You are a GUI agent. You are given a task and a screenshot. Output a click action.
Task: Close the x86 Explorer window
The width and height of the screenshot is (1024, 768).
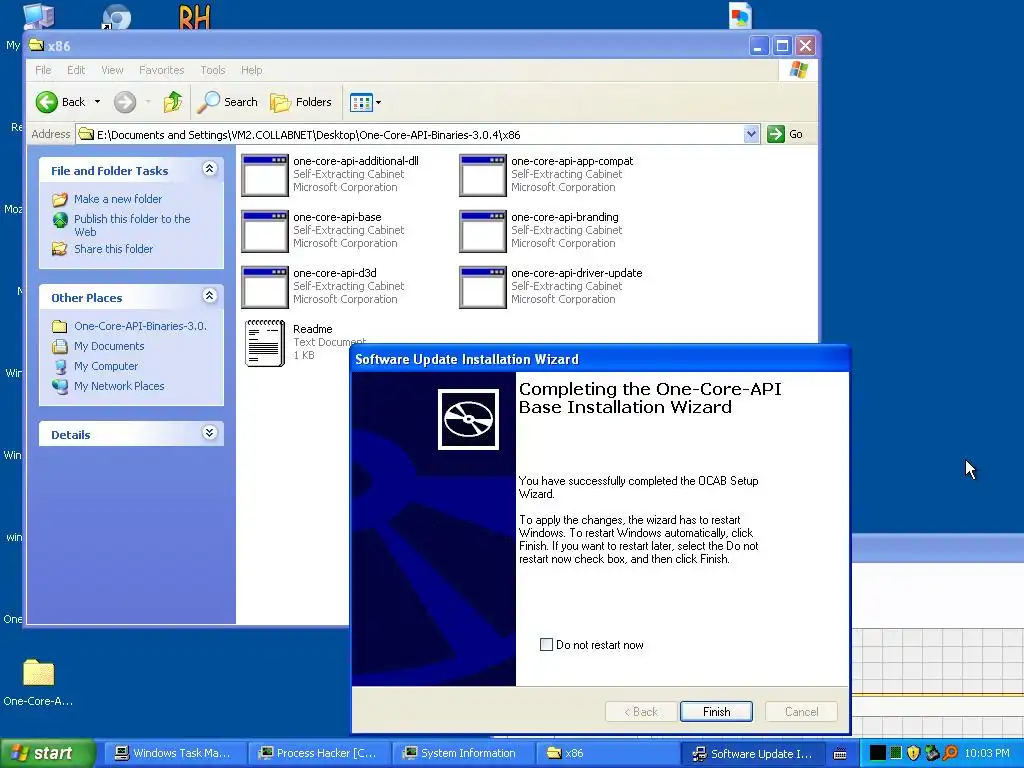click(805, 46)
